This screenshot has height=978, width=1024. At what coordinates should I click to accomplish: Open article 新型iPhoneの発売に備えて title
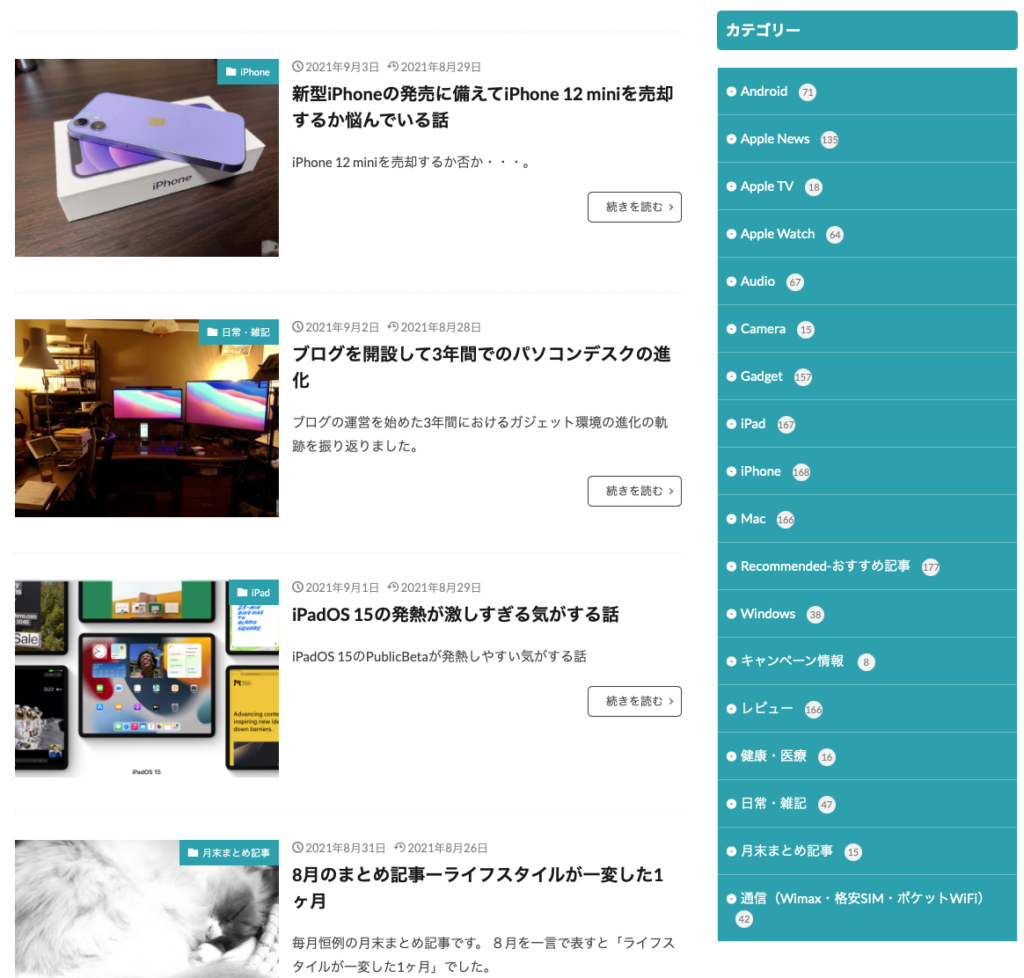coord(483,107)
